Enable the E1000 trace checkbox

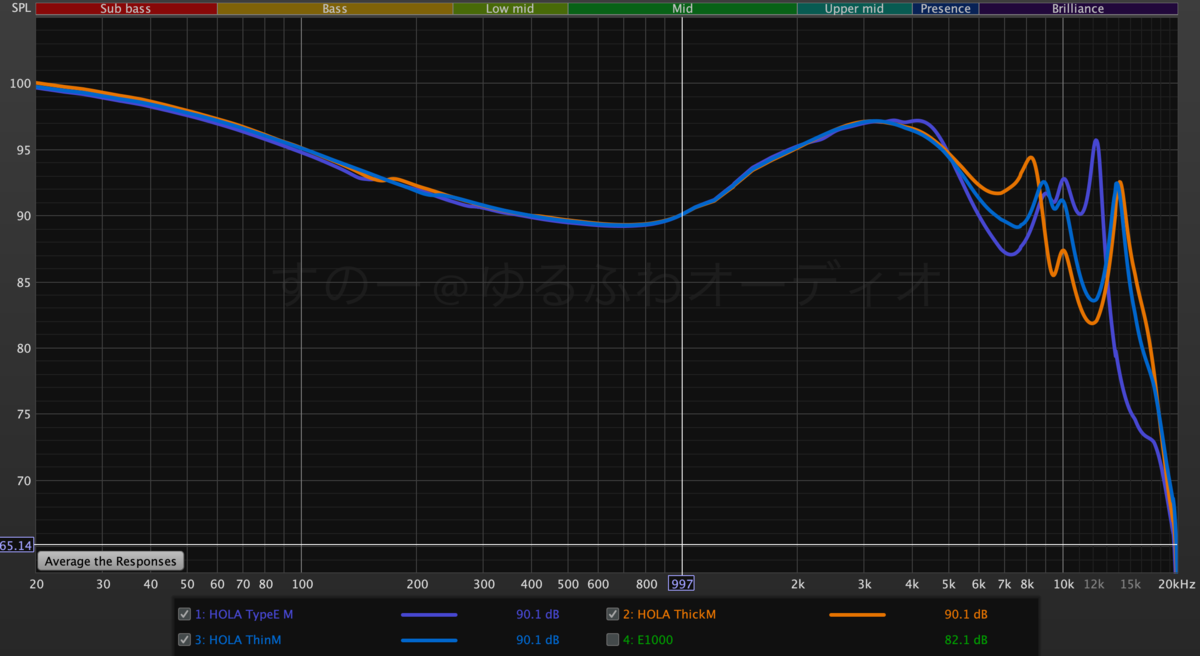pyautogui.click(x=613, y=639)
